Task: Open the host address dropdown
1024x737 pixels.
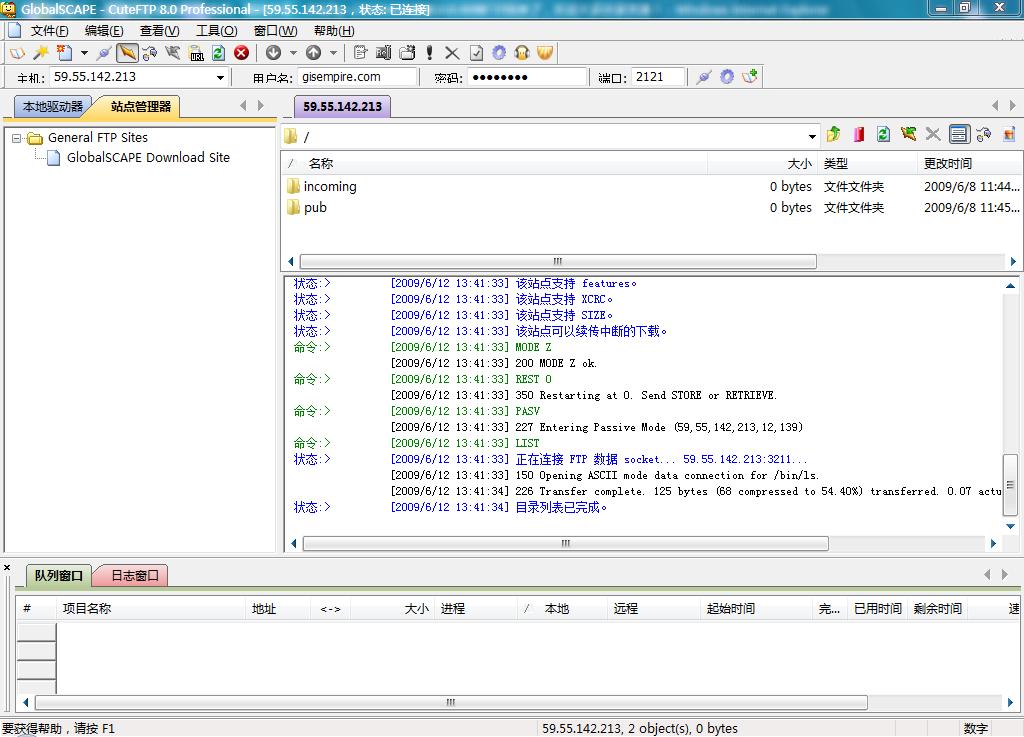Action: tap(220, 78)
